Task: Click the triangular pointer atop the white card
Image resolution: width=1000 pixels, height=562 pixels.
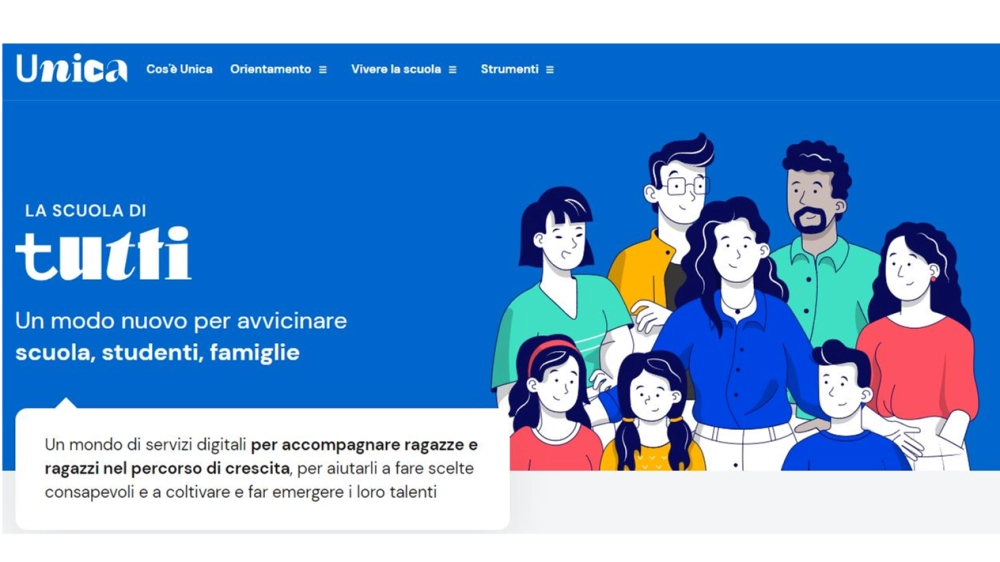Action: pos(66,403)
